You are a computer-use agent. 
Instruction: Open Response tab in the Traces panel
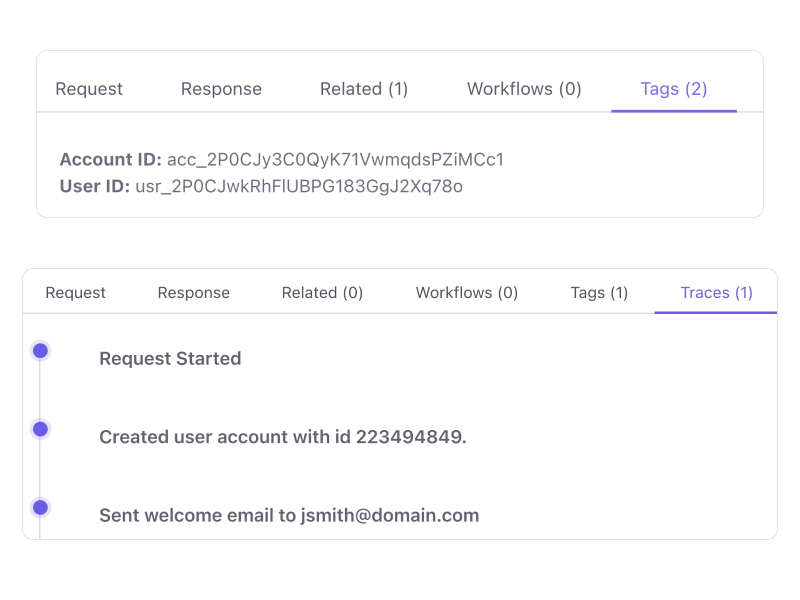[194, 293]
